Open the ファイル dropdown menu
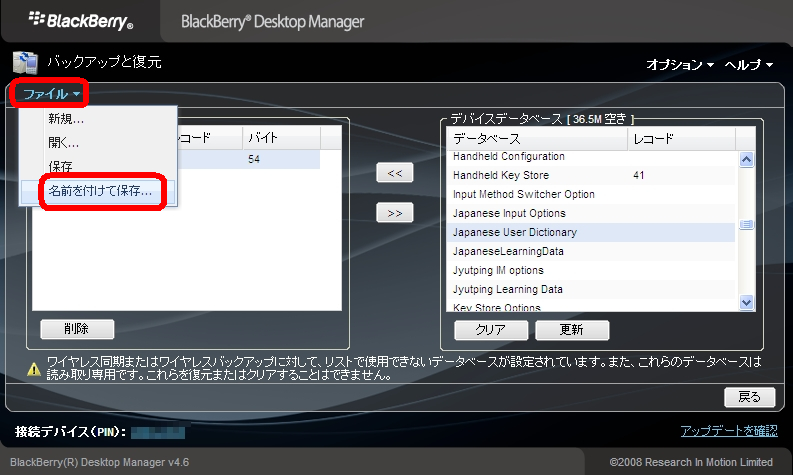Image resolution: width=793 pixels, height=475 pixels. 52,94
